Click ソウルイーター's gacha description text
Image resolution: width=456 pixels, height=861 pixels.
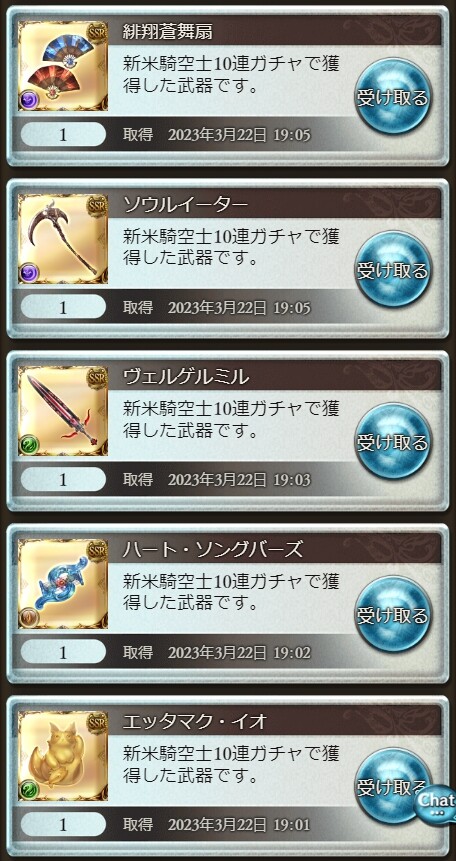(231, 247)
